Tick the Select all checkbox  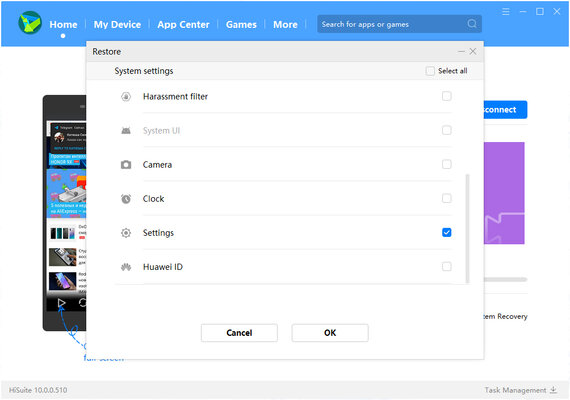point(430,71)
